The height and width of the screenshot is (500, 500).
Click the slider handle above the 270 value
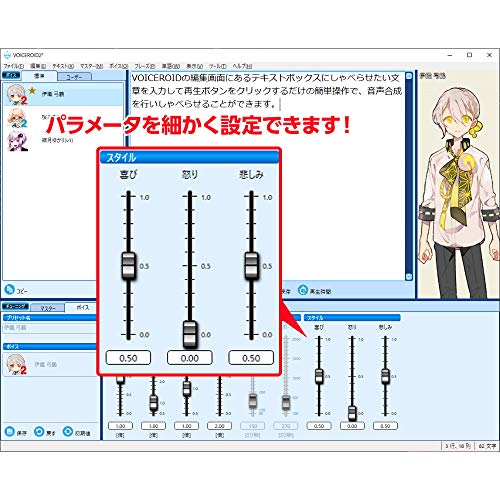pyautogui.click(x=286, y=402)
